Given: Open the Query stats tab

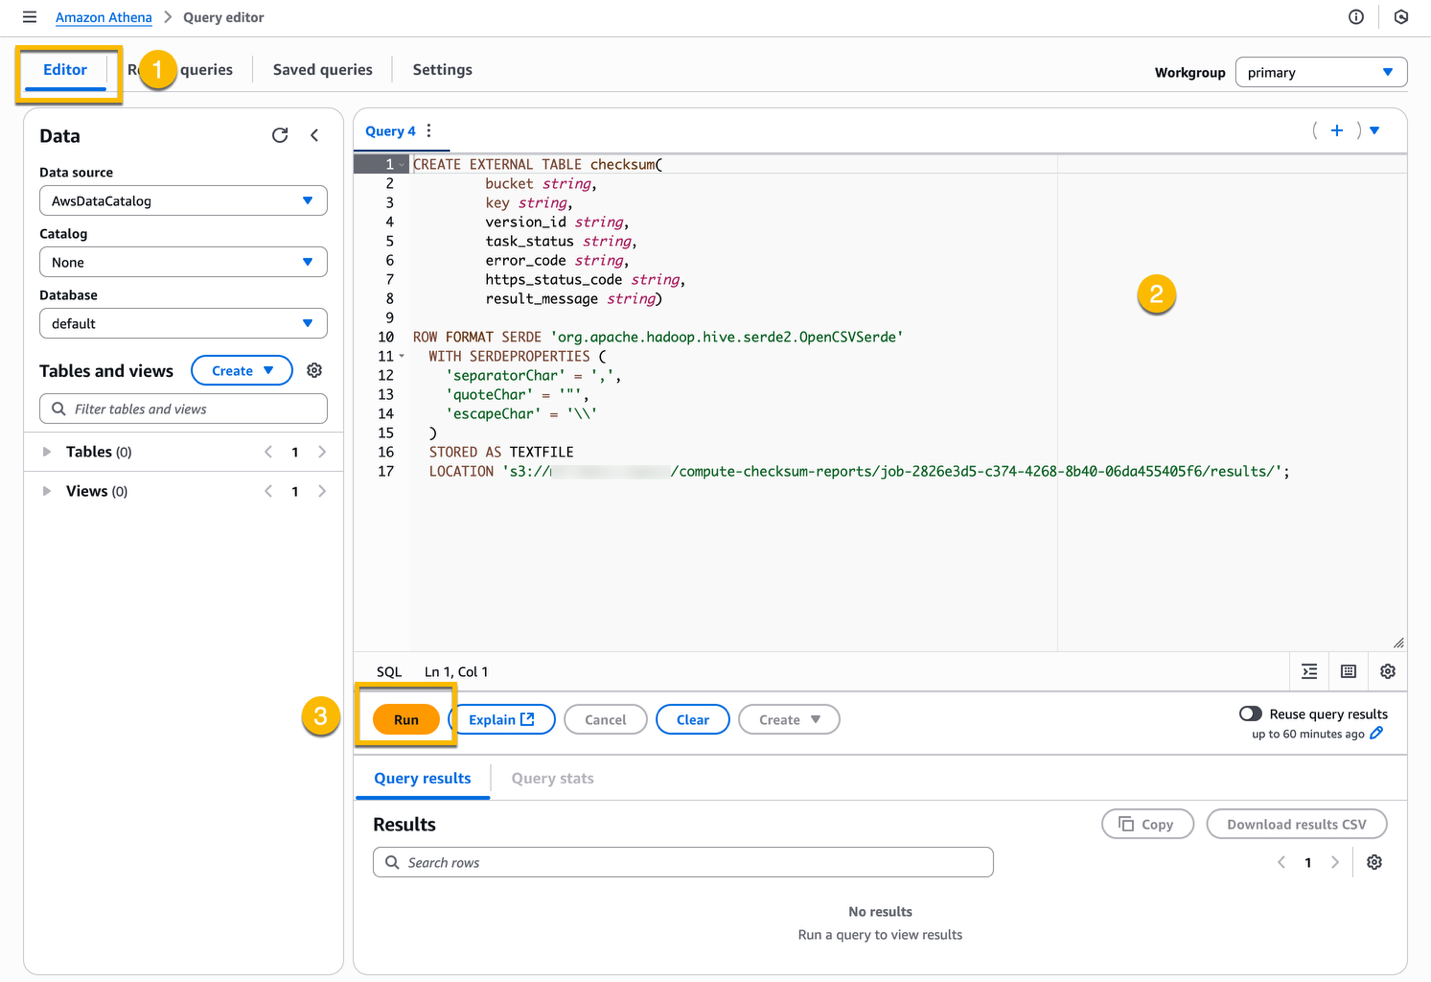Looking at the screenshot, I should [551, 777].
